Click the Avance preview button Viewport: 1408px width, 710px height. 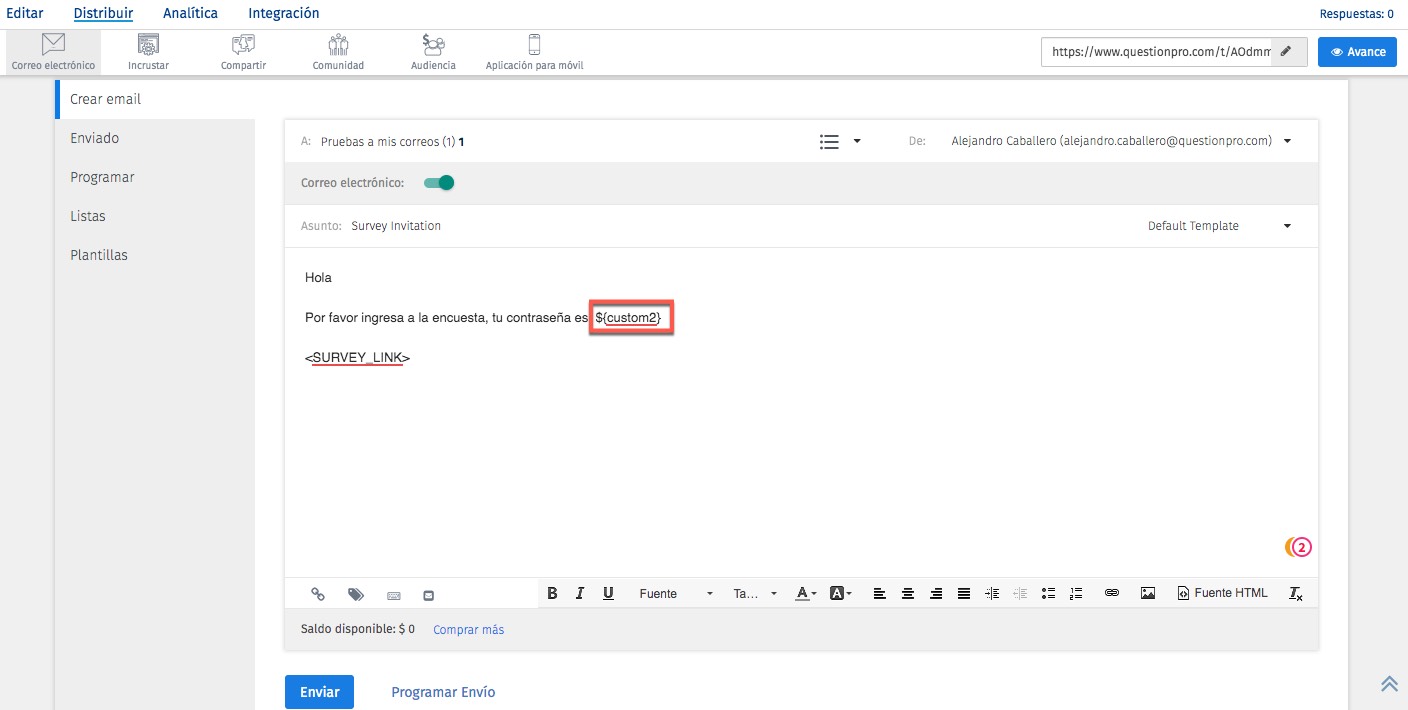tap(1357, 52)
